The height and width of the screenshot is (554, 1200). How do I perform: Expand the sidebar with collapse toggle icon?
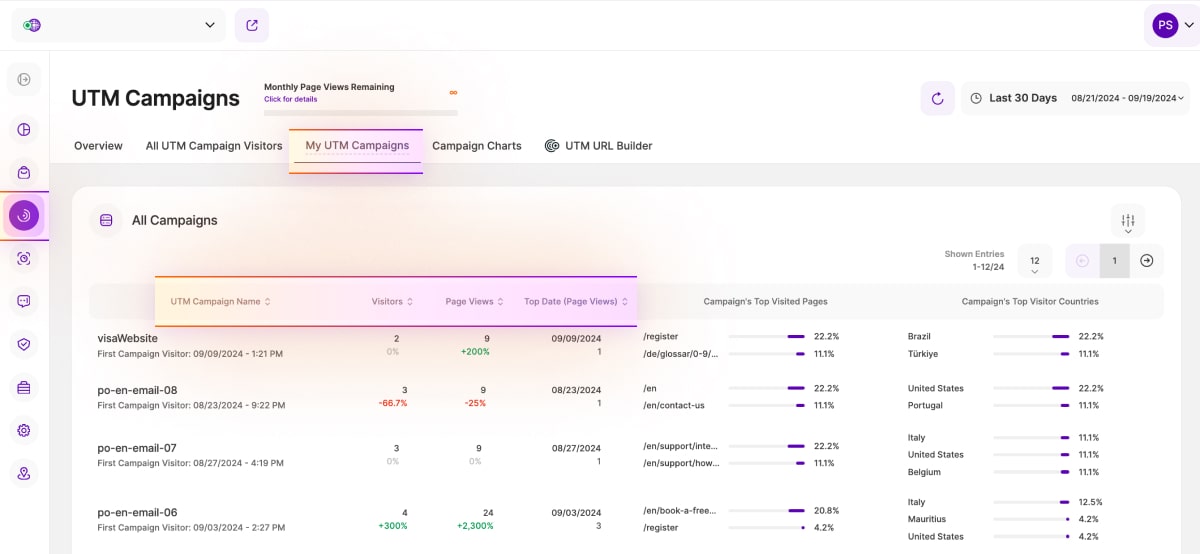tap(24, 80)
